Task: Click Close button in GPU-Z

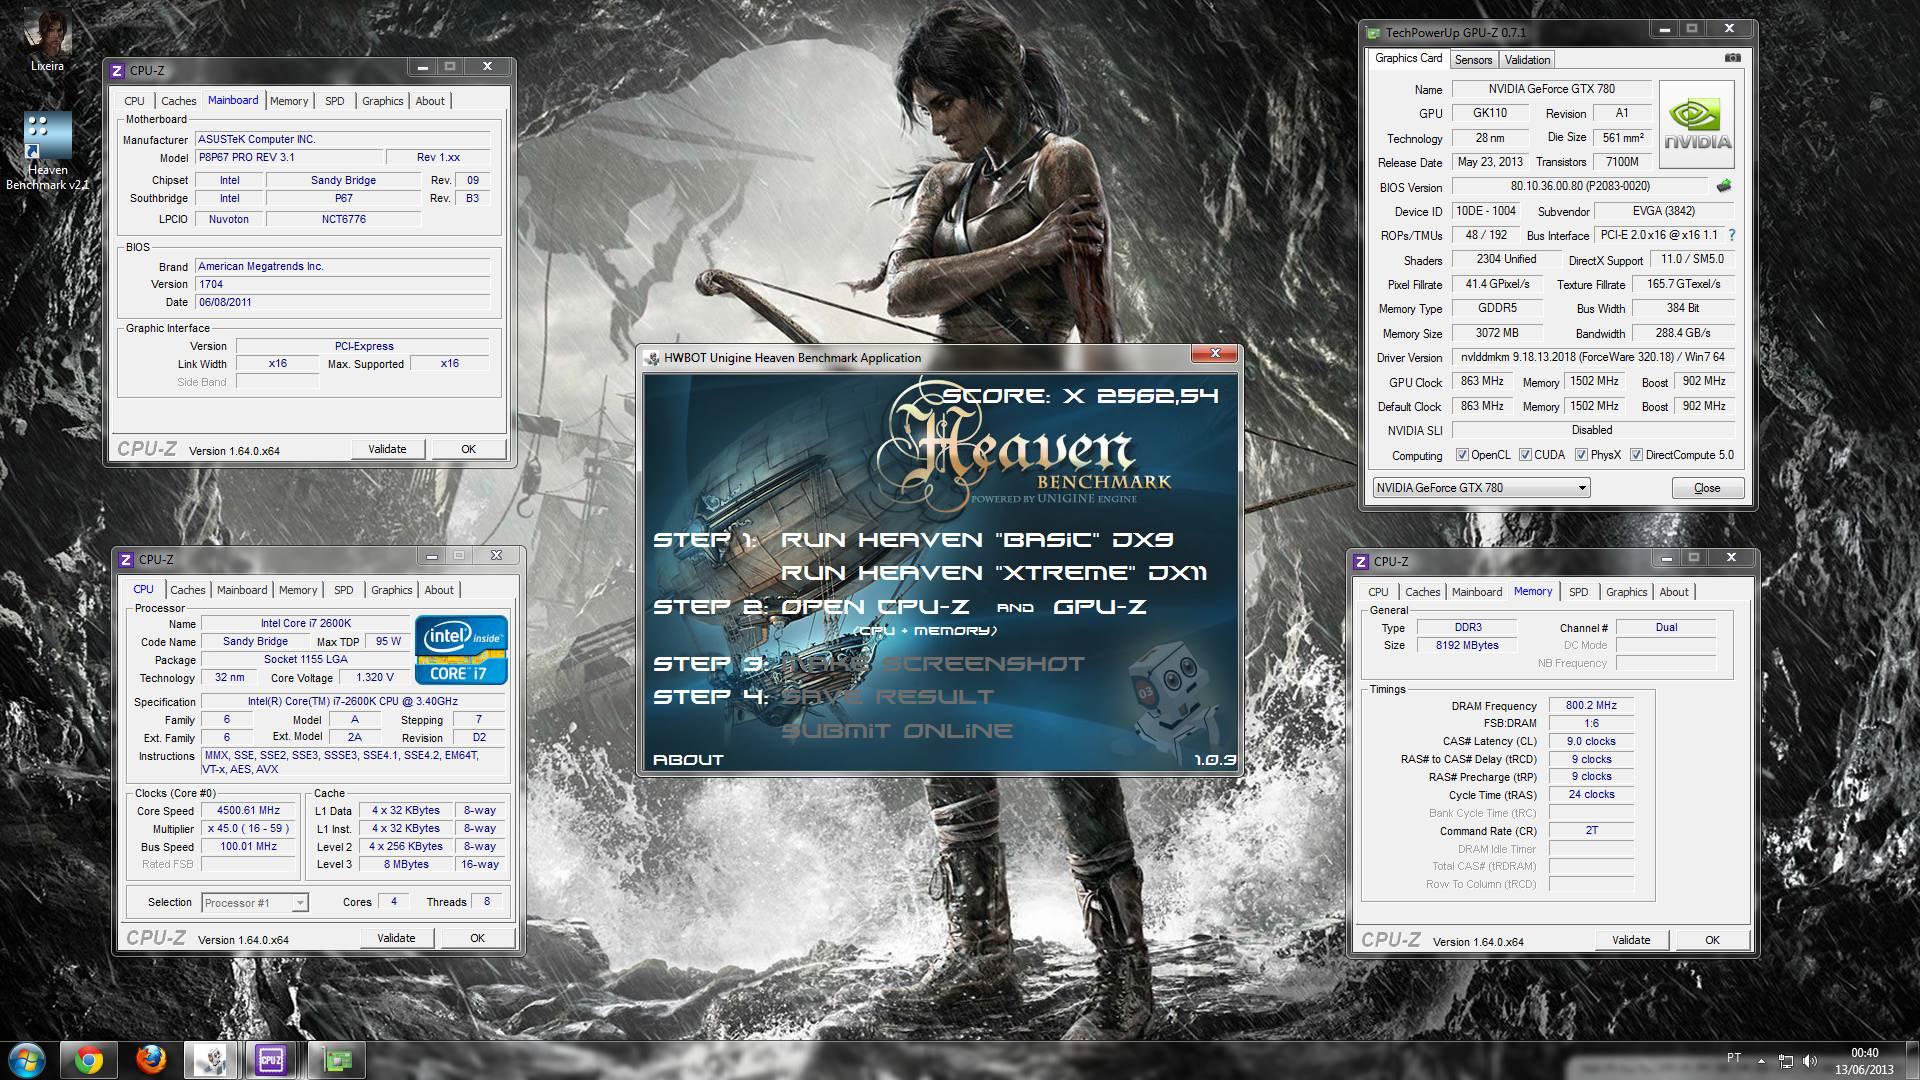Action: click(1707, 488)
